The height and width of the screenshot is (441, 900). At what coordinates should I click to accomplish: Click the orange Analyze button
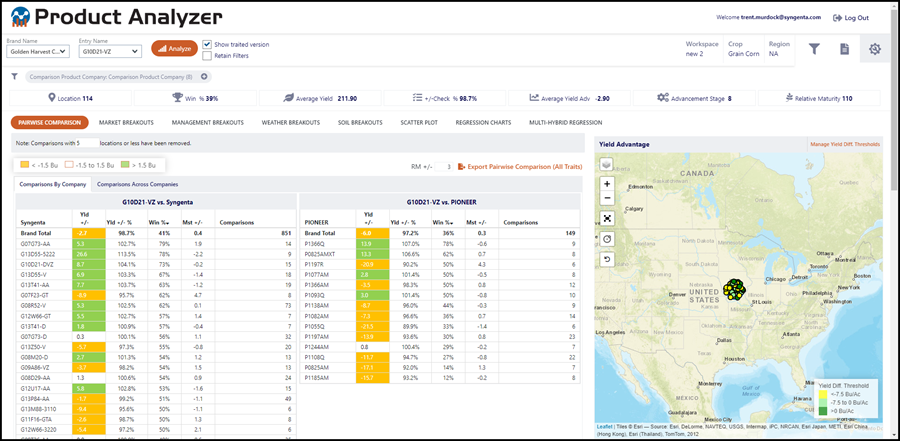174,49
